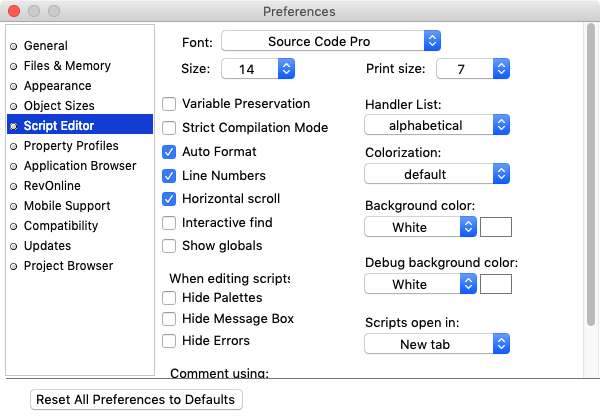600x420 pixels.
Task: Select Files & Memory in sidebar
Action: [x=67, y=66]
